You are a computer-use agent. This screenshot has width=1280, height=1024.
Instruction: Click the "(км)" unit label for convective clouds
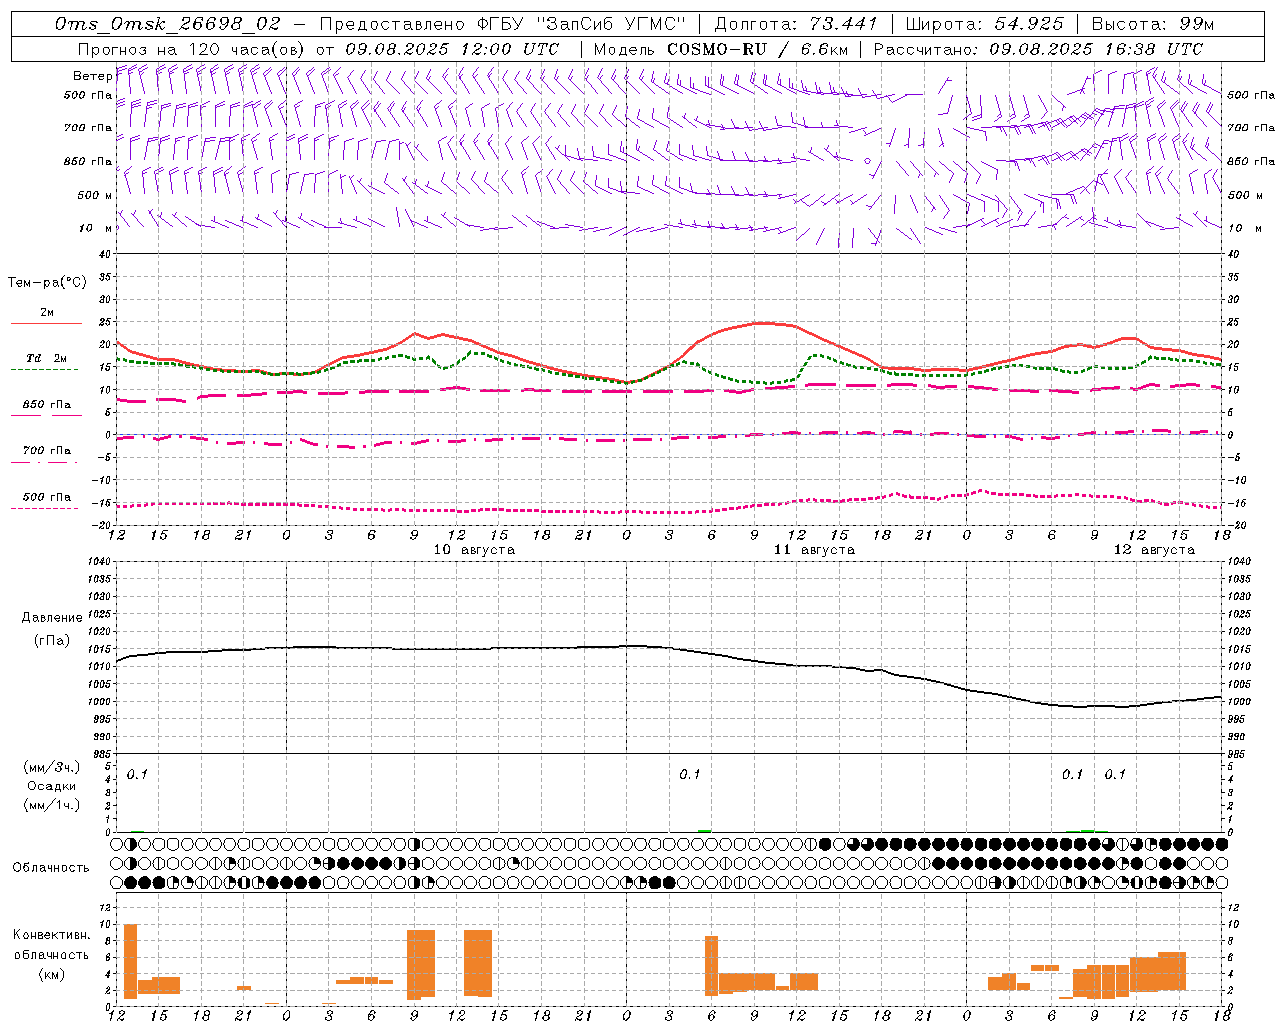point(51,974)
